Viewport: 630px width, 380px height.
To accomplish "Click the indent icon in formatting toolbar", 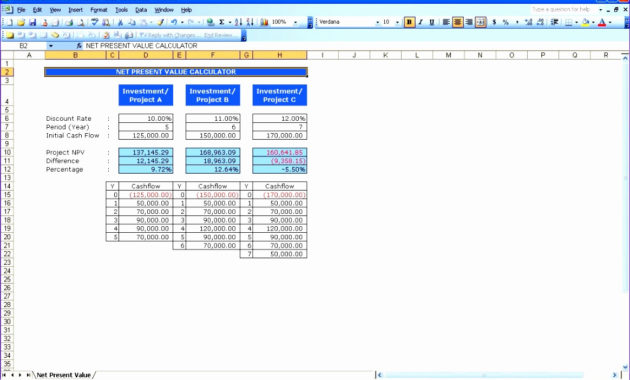I will click(x=554, y=22).
